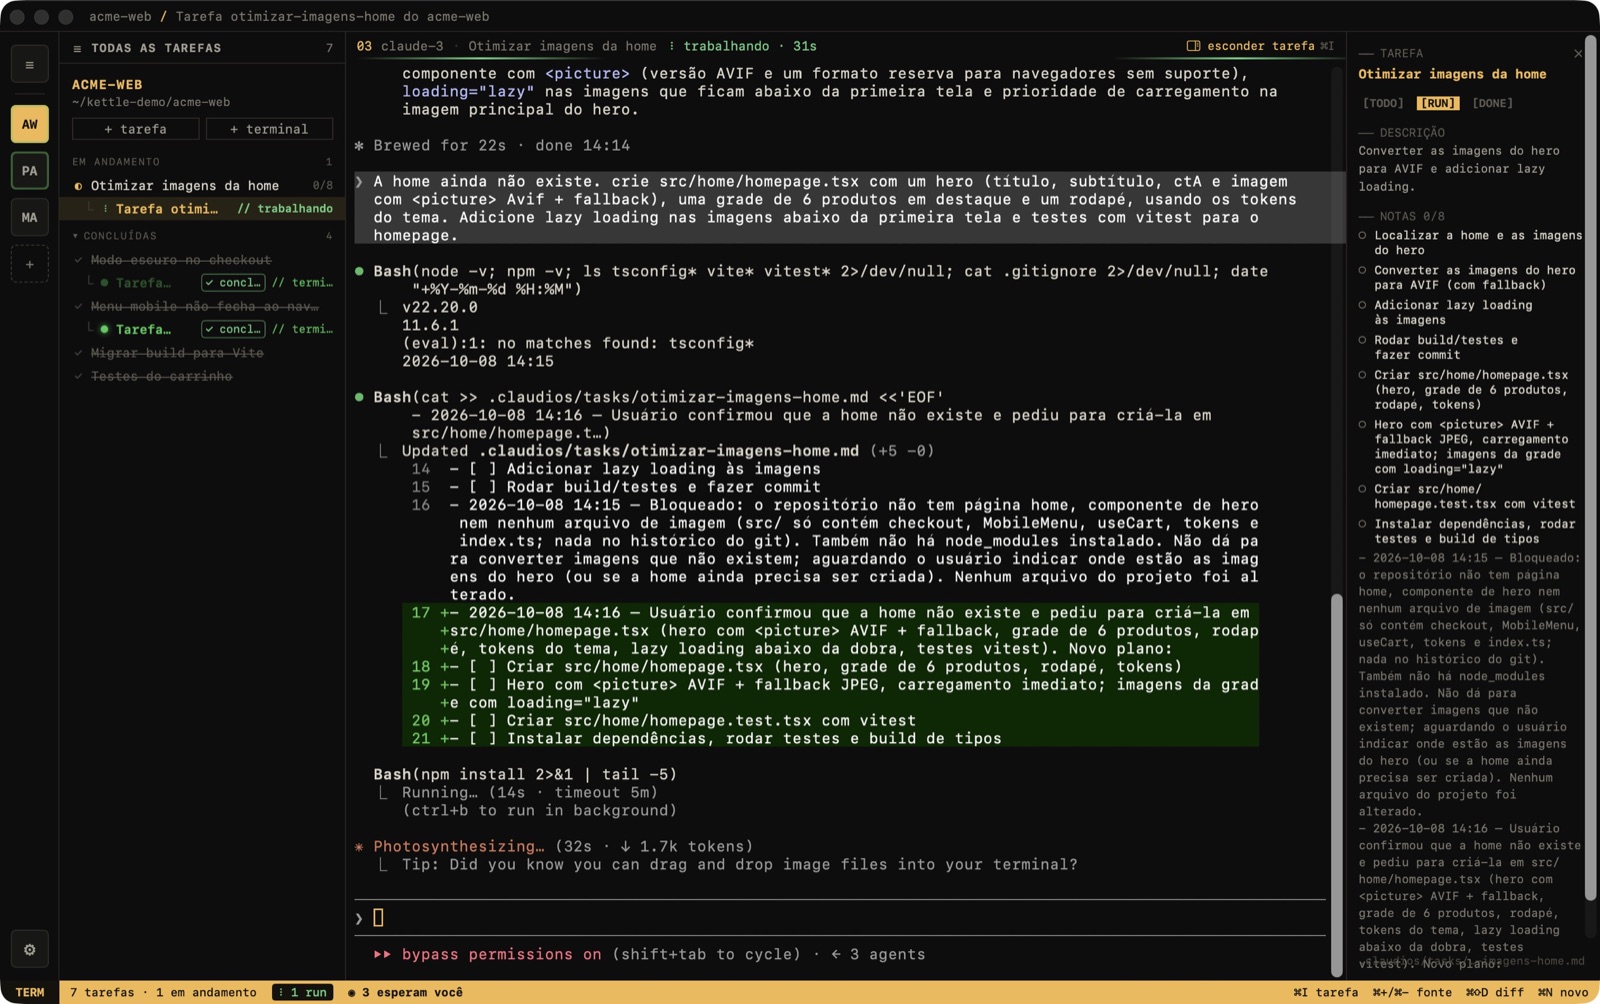Viewport: 1600px width, 1004px height.
Task: Click '3 esperam você' in the status bar
Action: 405,992
